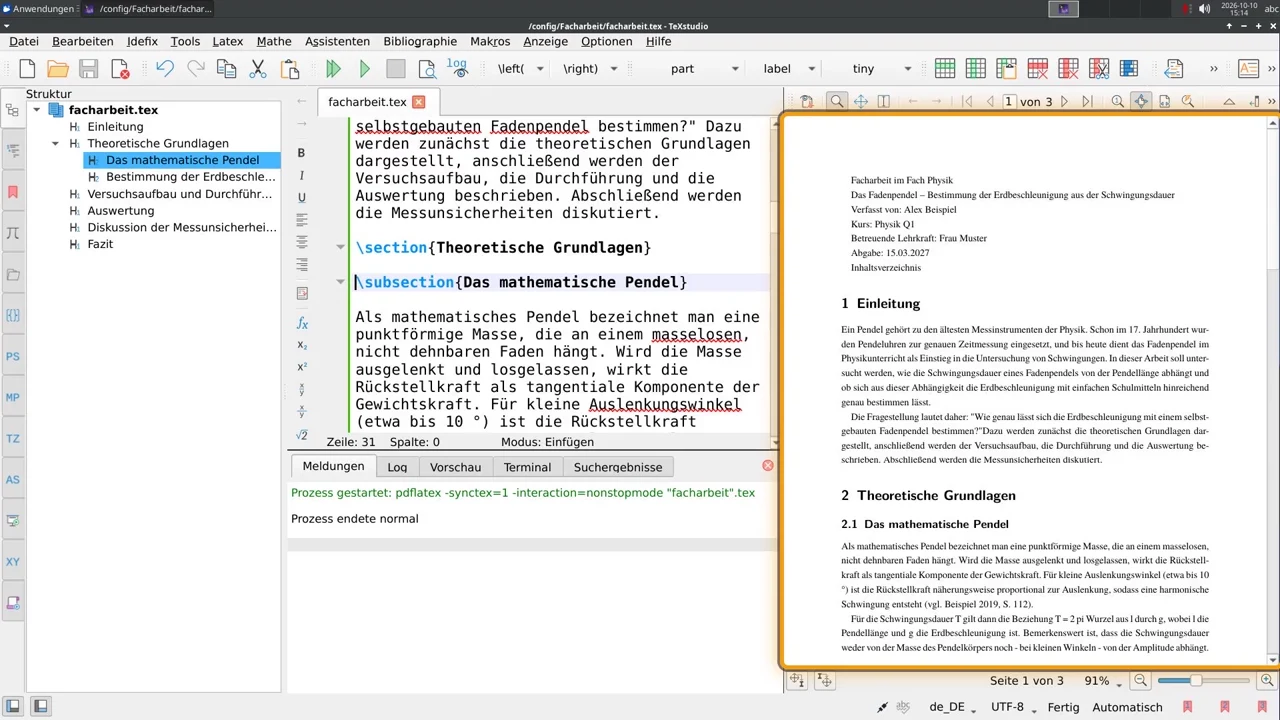
Task: Apply italic formatting from the editor sidebar
Action: point(301,175)
